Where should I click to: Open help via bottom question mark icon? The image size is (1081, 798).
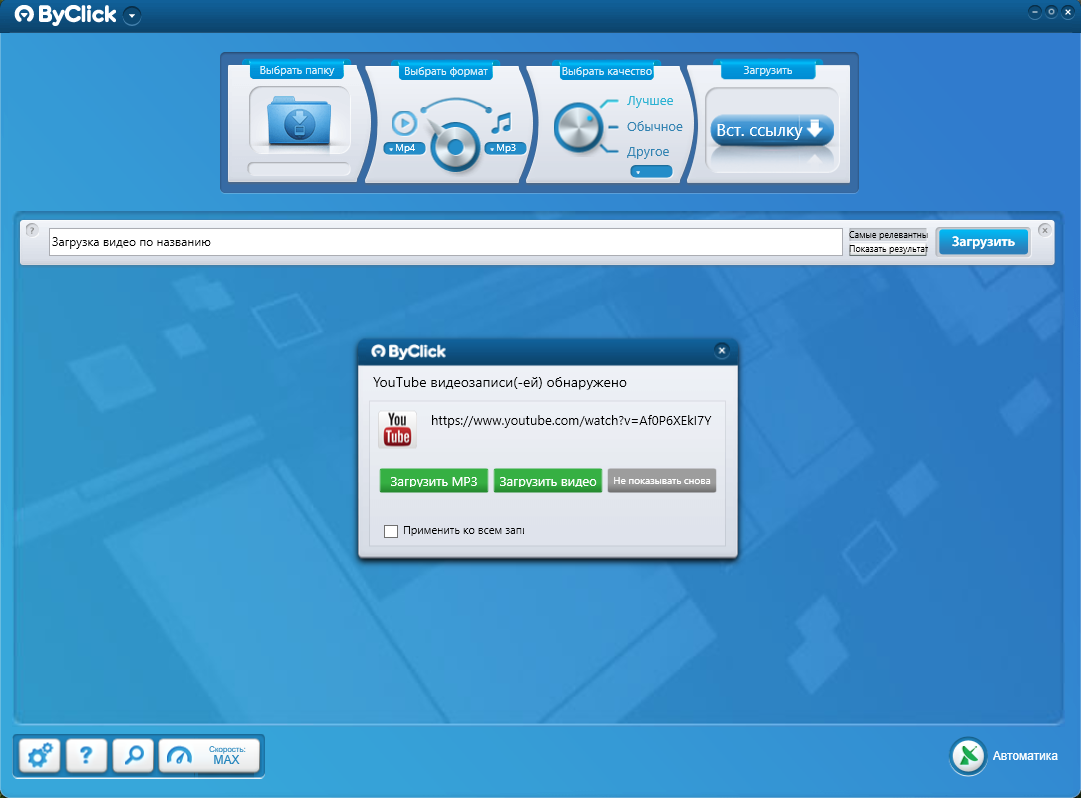point(86,755)
